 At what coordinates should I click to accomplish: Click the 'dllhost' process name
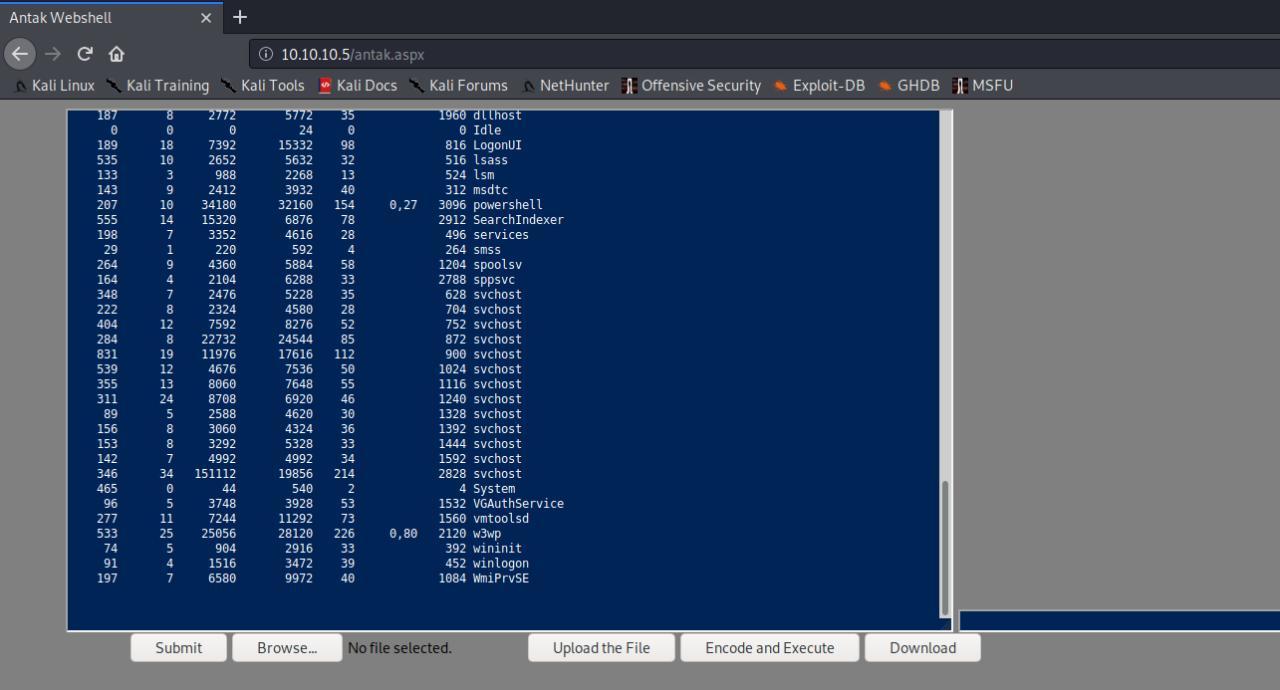coord(497,115)
